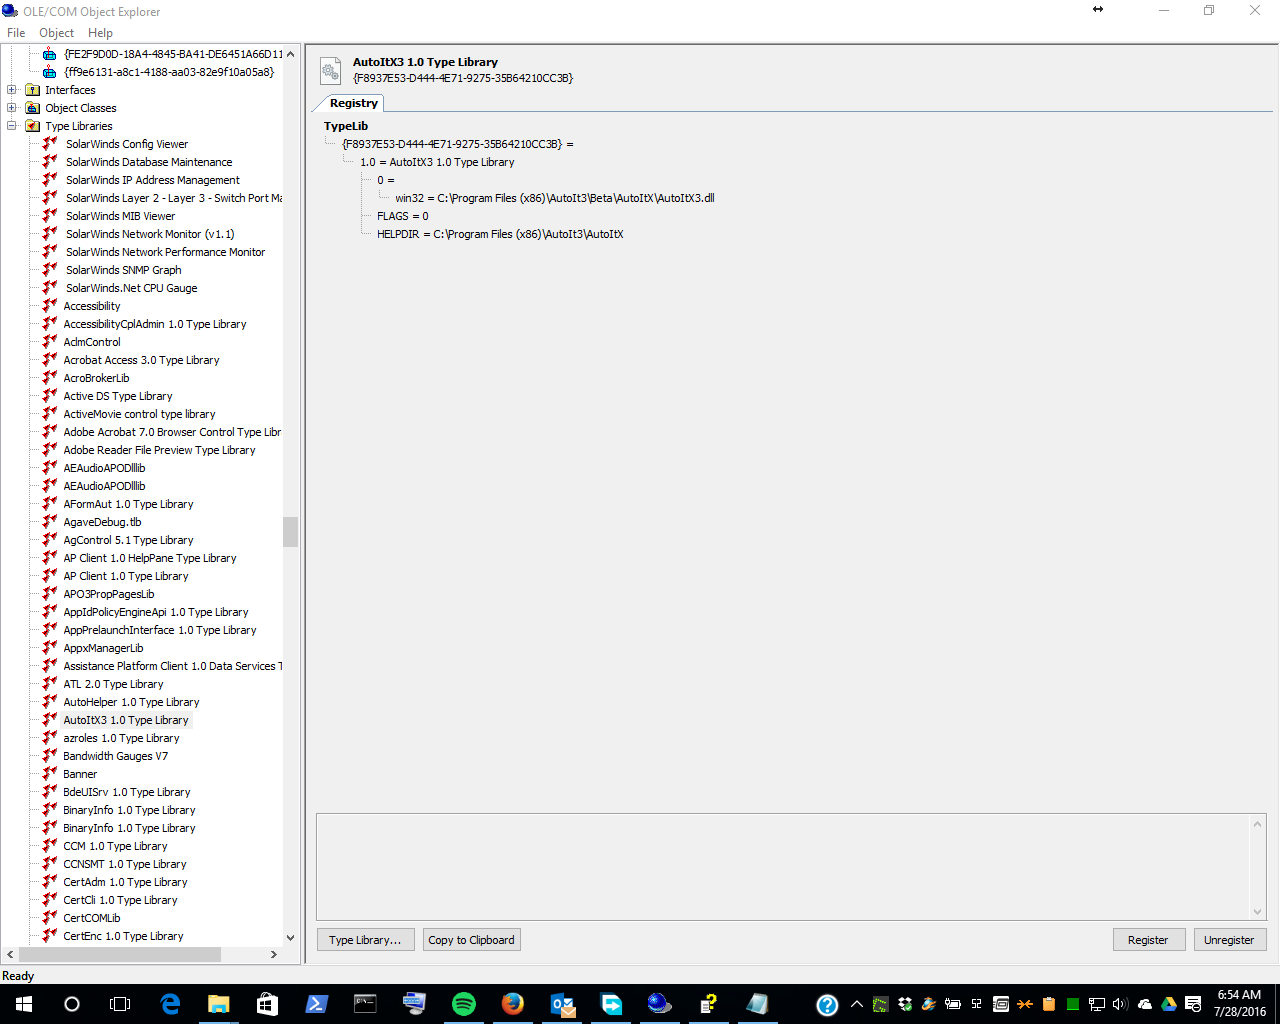Open Task View on the taskbar
1280x1024 pixels.
(x=120, y=1004)
